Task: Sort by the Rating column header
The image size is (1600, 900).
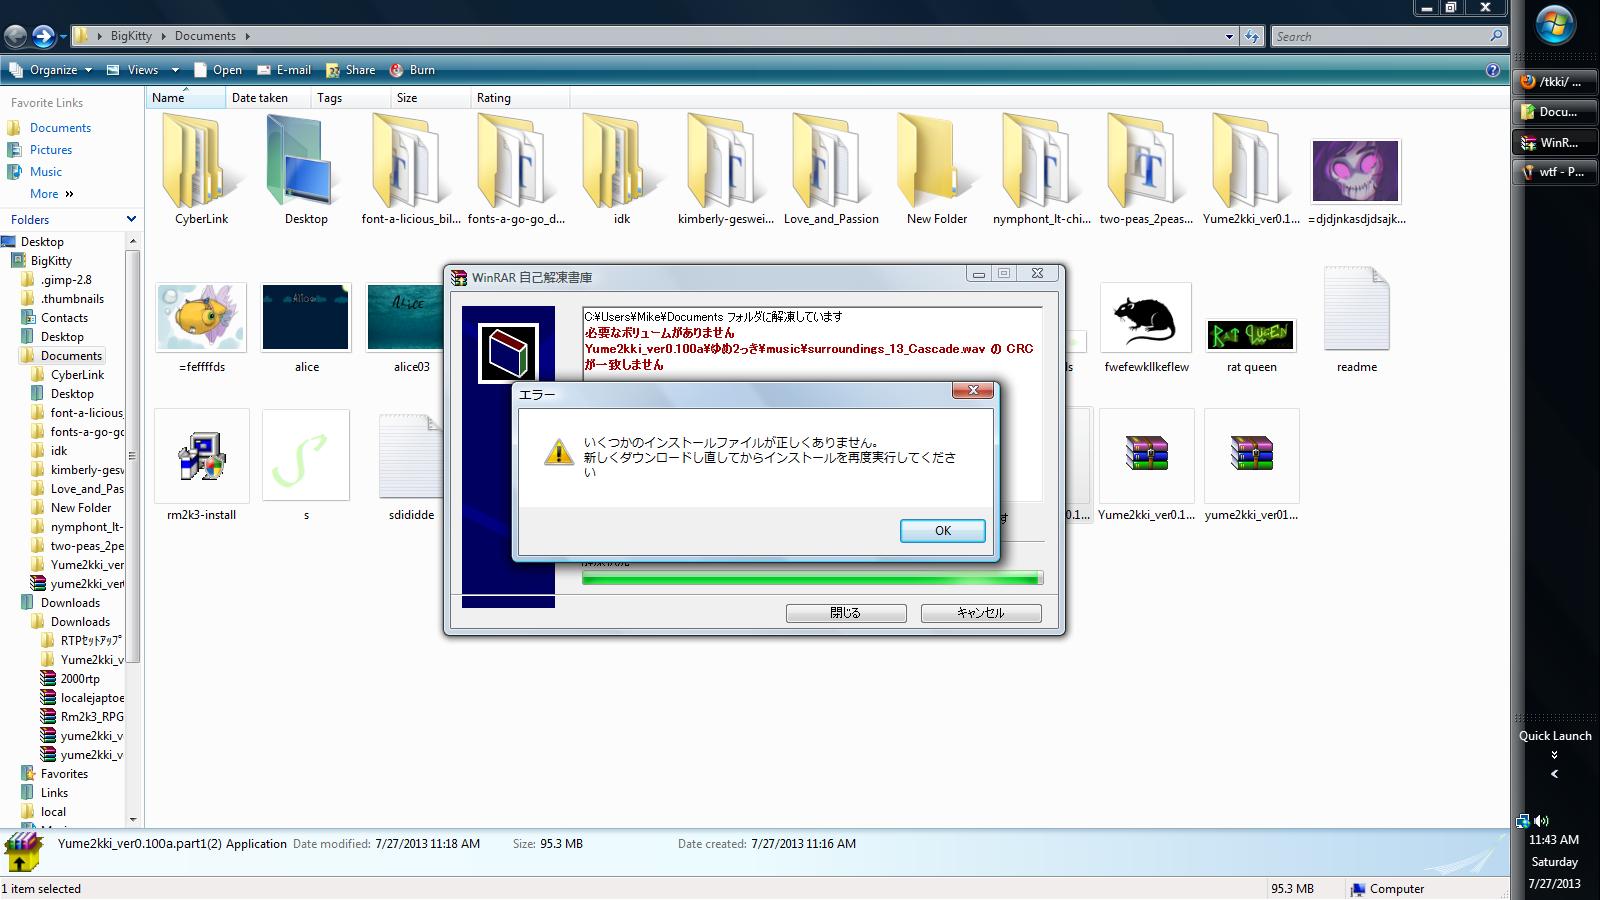Action: click(x=520, y=98)
